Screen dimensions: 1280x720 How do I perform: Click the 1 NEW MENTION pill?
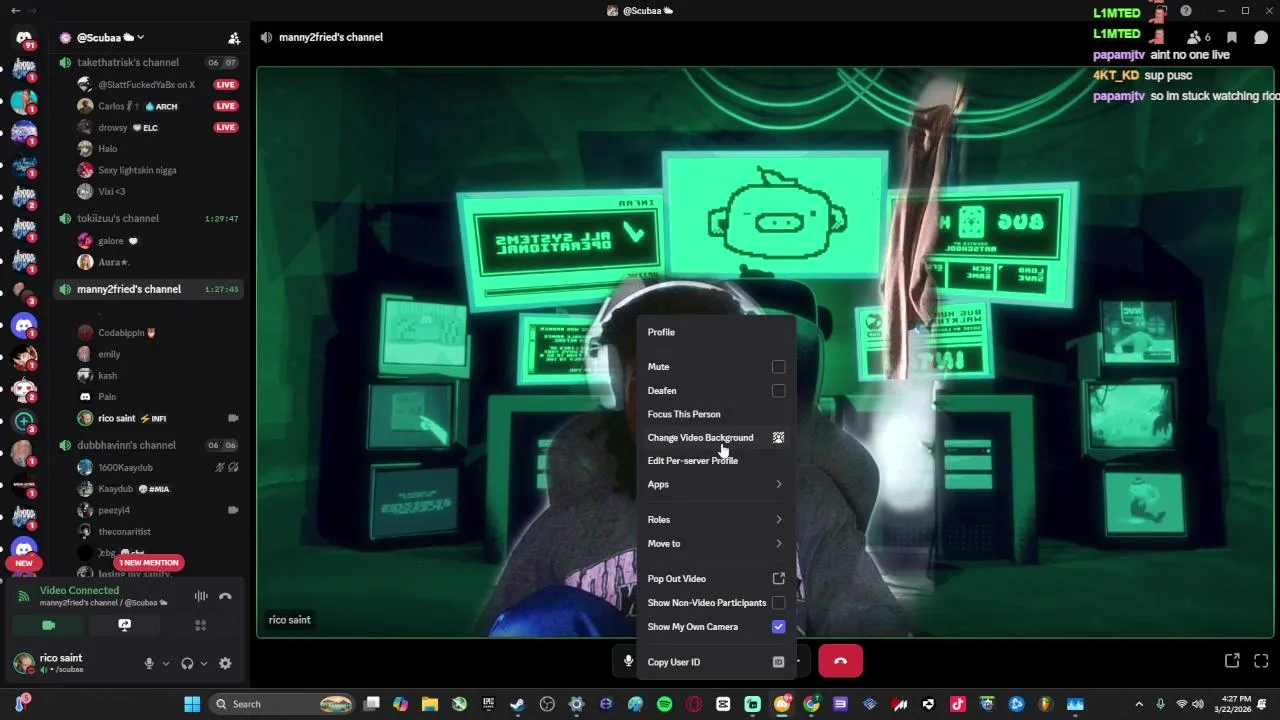(149, 562)
